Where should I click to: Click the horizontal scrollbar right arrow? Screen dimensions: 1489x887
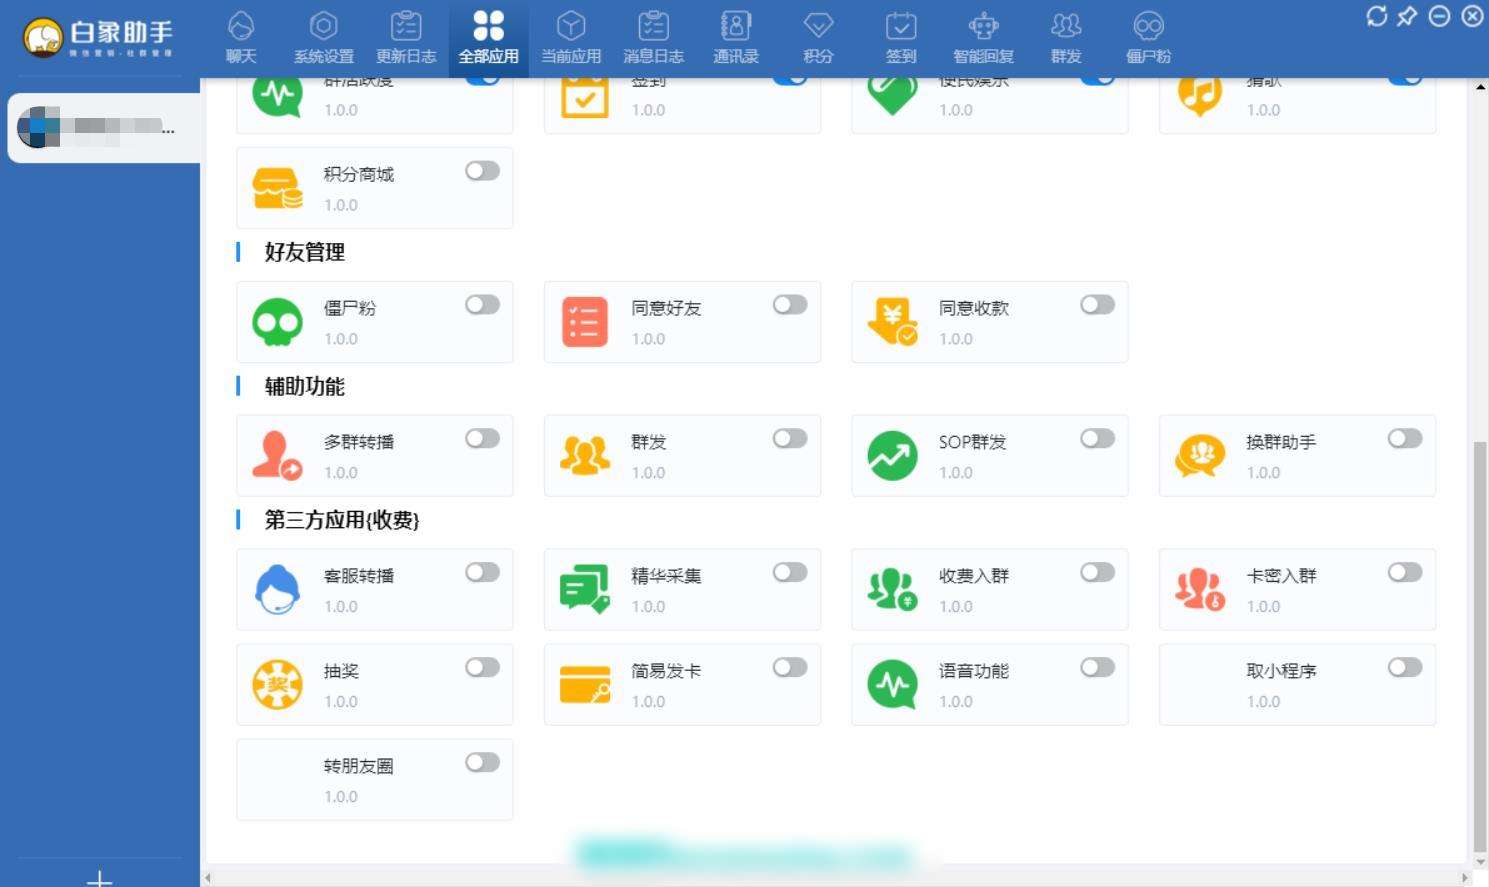(x=1465, y=878)
